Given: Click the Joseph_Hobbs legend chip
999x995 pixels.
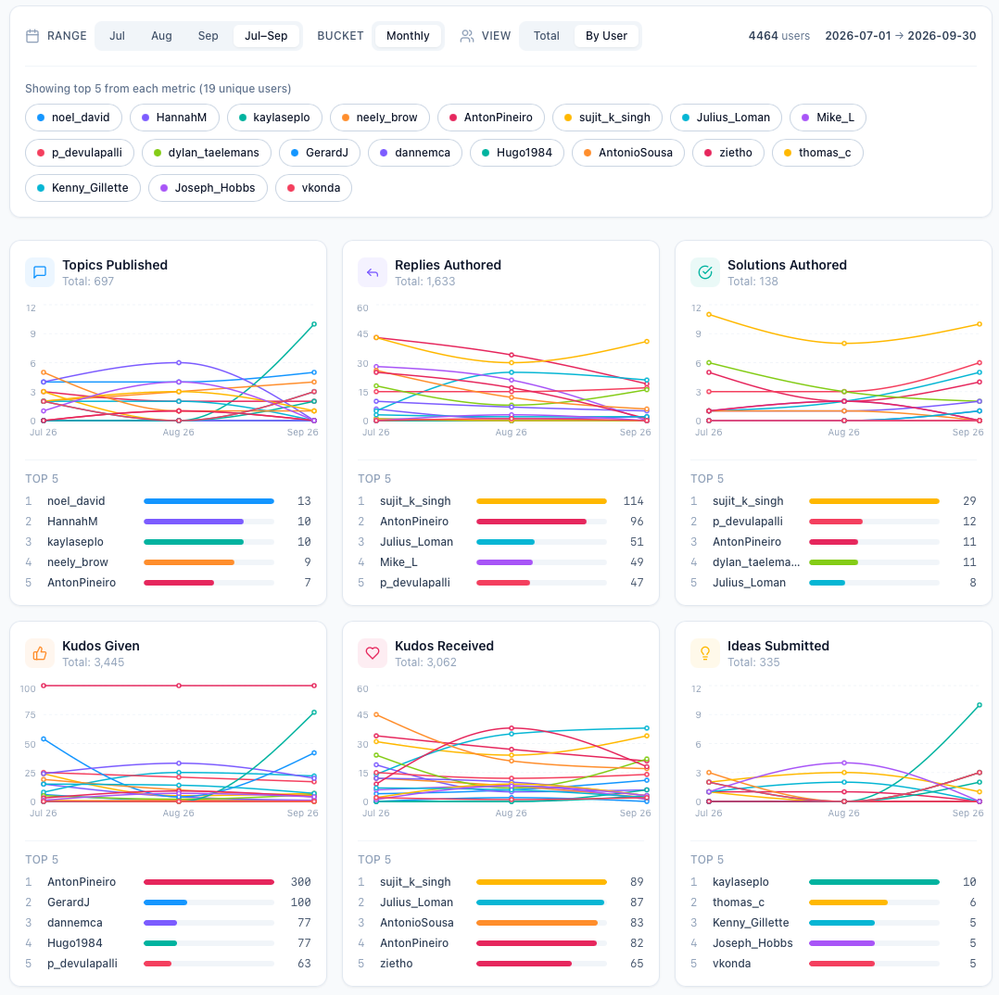Looking at the screenshot, I should click(x=208, y=188).
